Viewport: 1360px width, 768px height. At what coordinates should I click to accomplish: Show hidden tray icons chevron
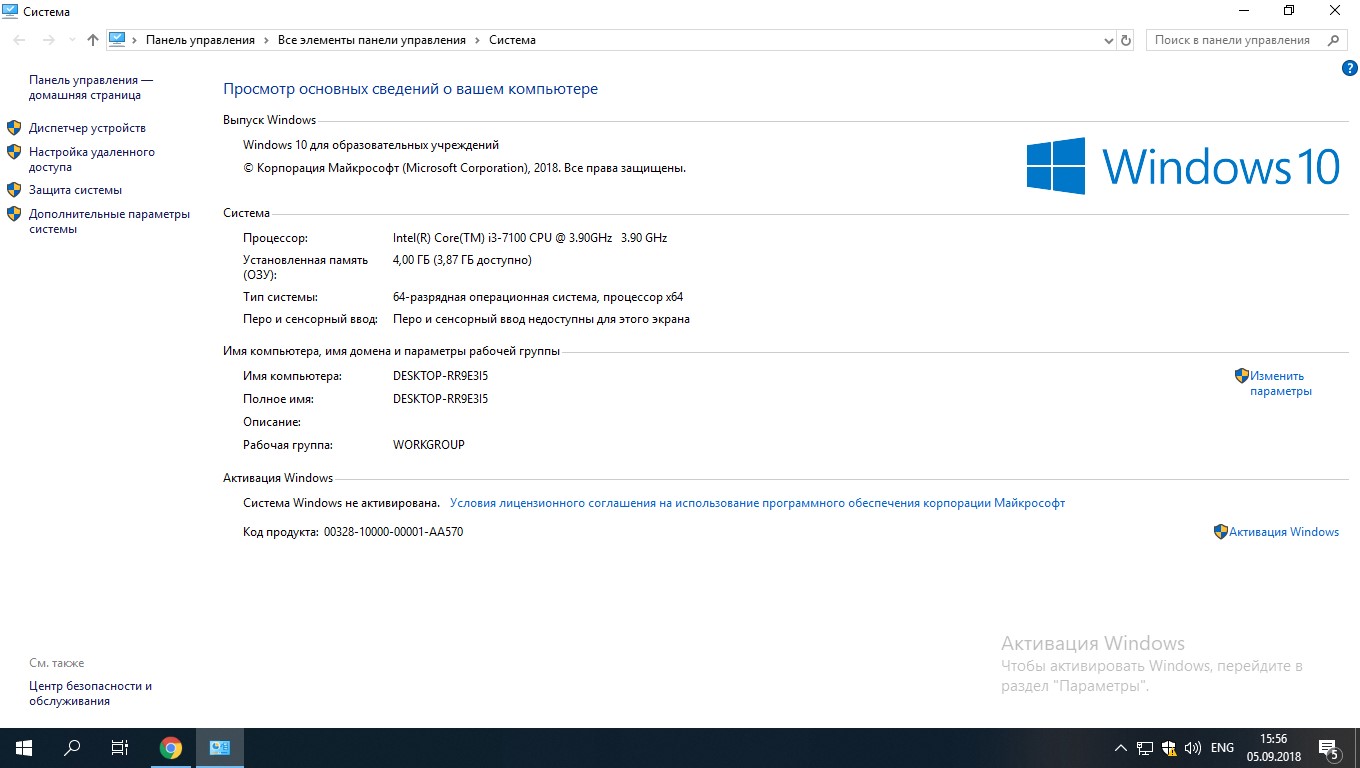coord(1121,748)
